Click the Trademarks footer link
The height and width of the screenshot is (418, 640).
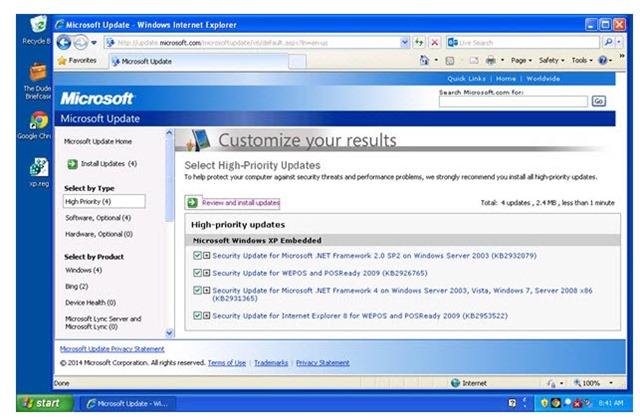(271, 363)
